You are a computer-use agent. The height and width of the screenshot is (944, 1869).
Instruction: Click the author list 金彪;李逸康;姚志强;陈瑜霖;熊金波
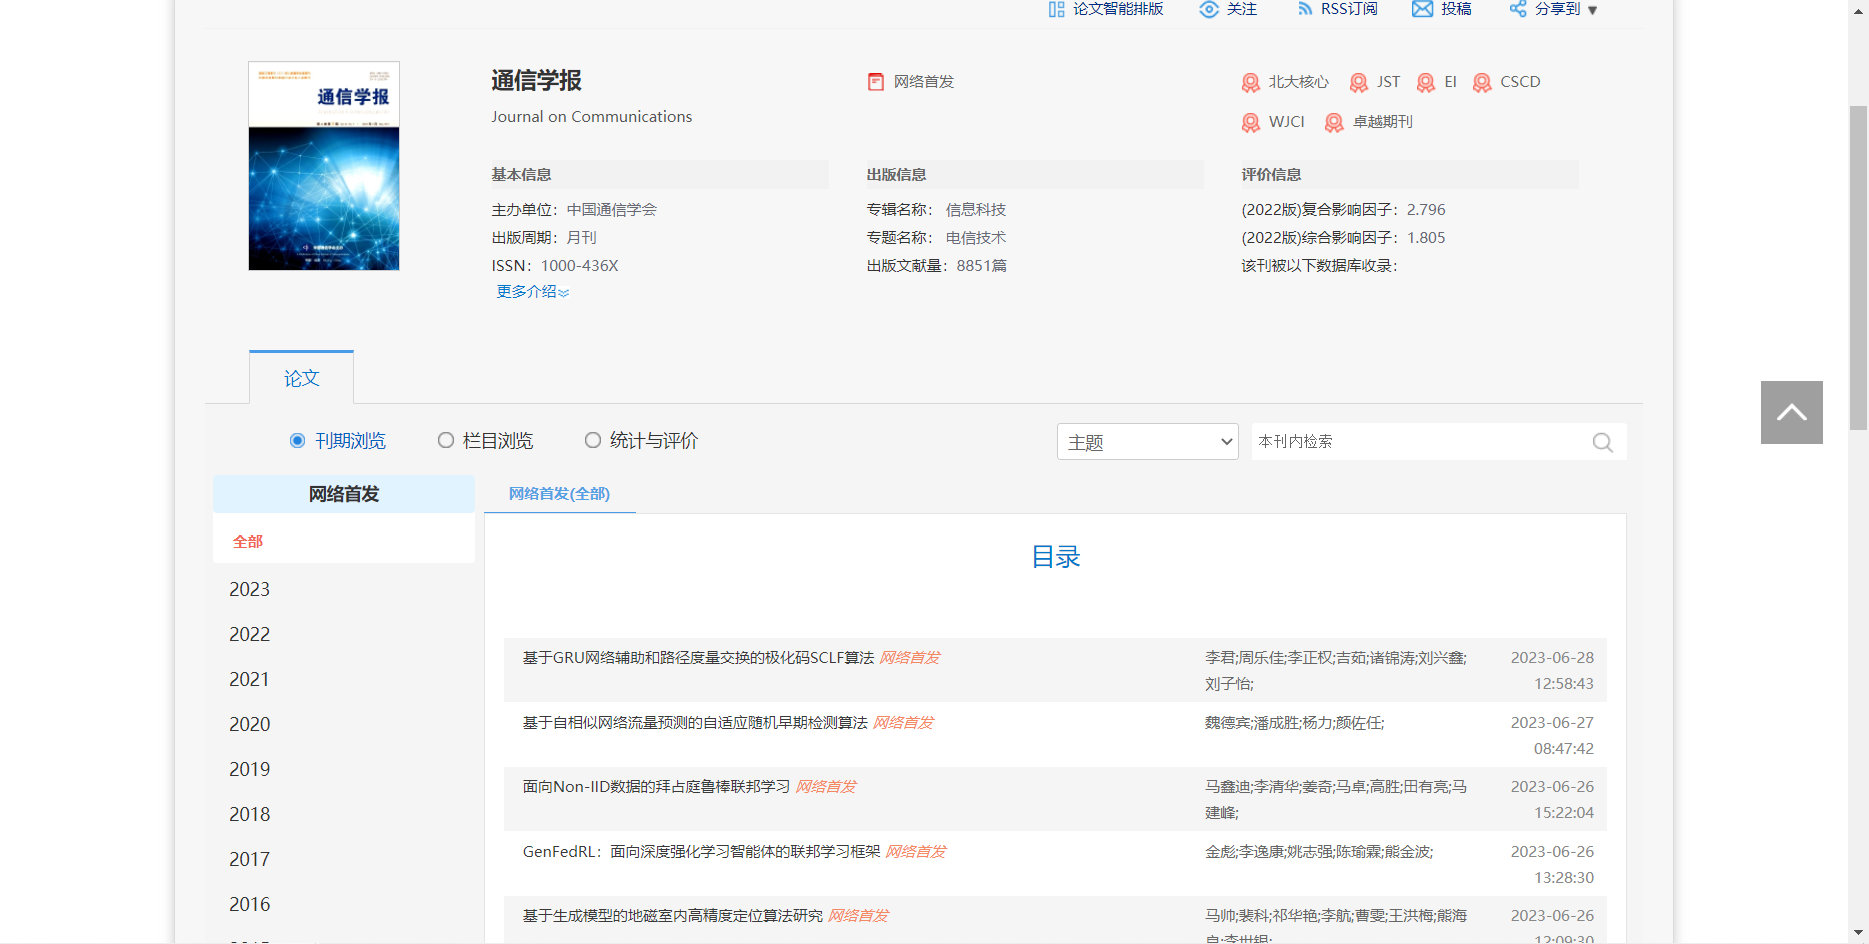pyautogui.click(x=1319, y=852)
